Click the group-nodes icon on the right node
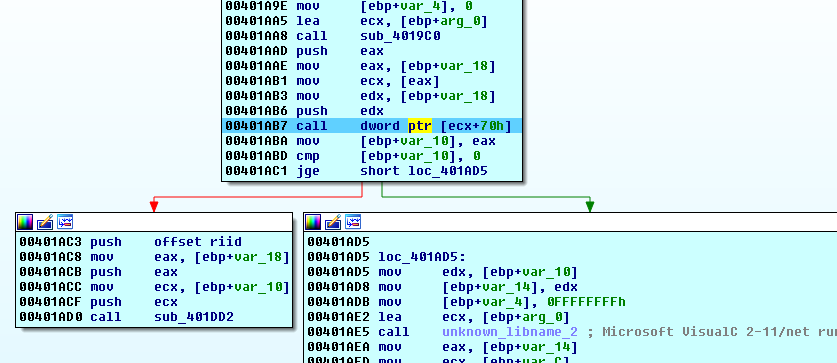The height and width of the screenshot is (363, 837). click(353, 222)
